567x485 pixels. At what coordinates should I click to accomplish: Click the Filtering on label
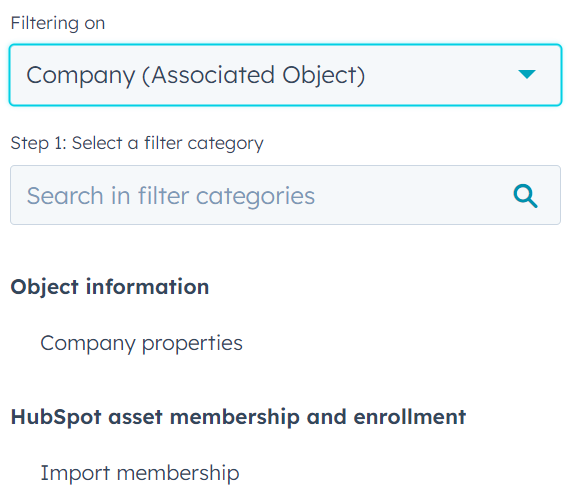pyautogui.click(x=58, y=23)
